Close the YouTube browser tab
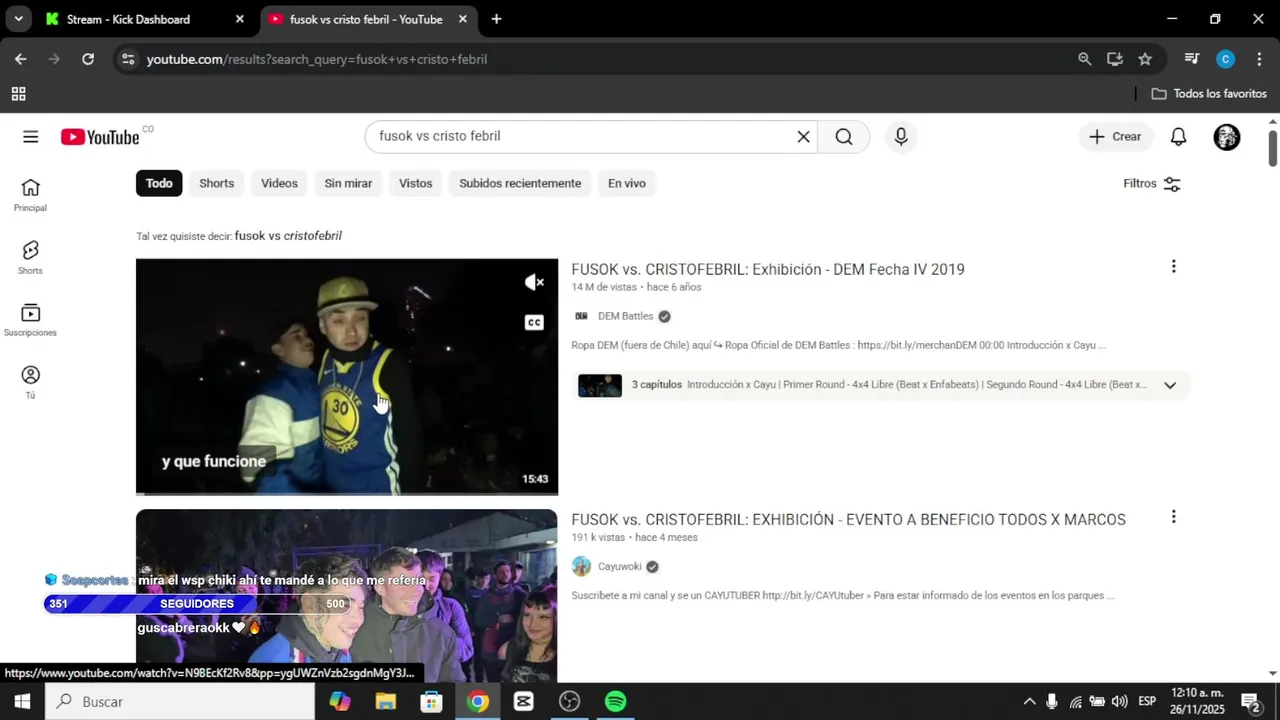The image size is (1280, 720). click(462, 19)
